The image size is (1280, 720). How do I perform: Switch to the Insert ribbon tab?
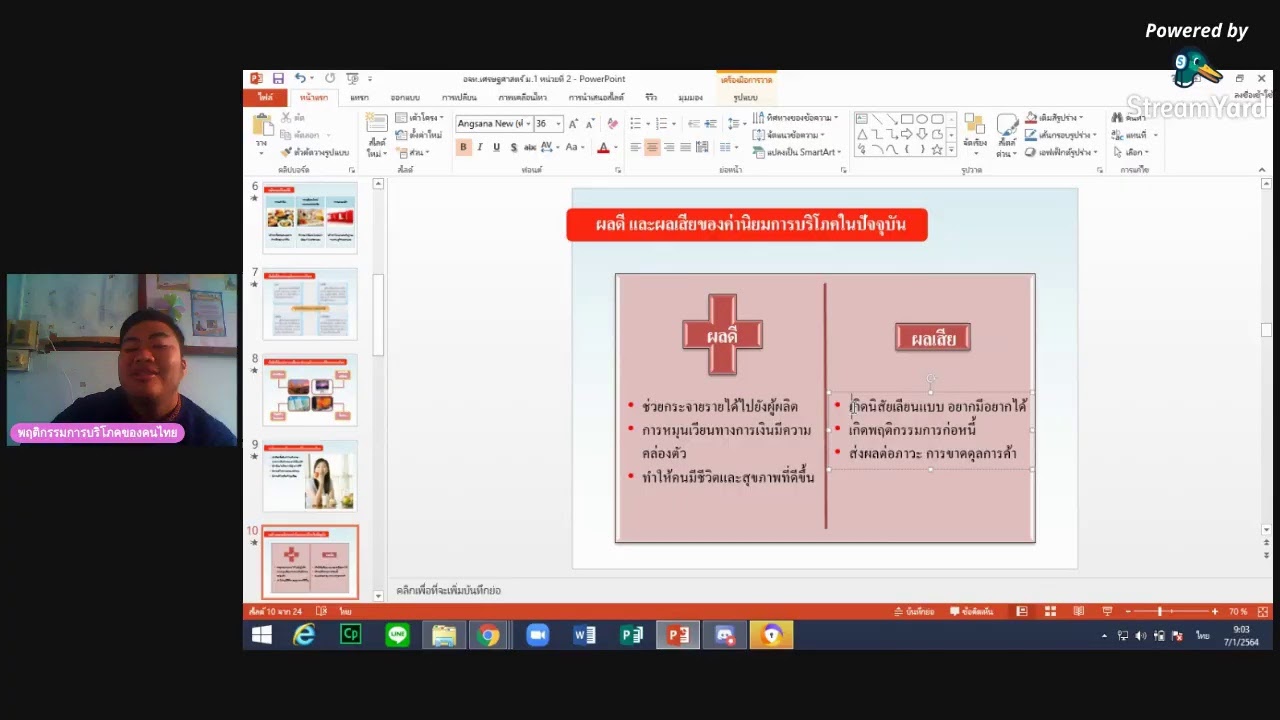359,98
